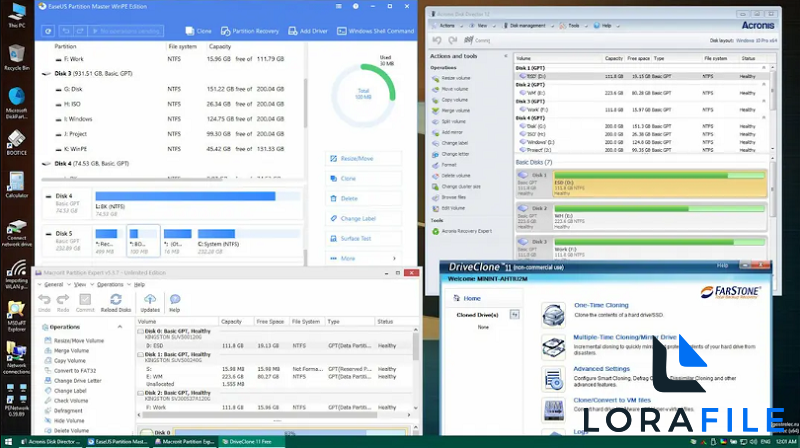Select the K: WinPE partition row in EaseUS

(x=171, y=149)
